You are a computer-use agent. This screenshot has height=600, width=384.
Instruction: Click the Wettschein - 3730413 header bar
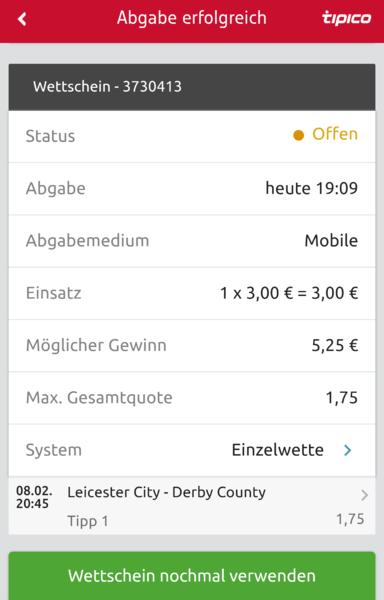tap(192, 87)
